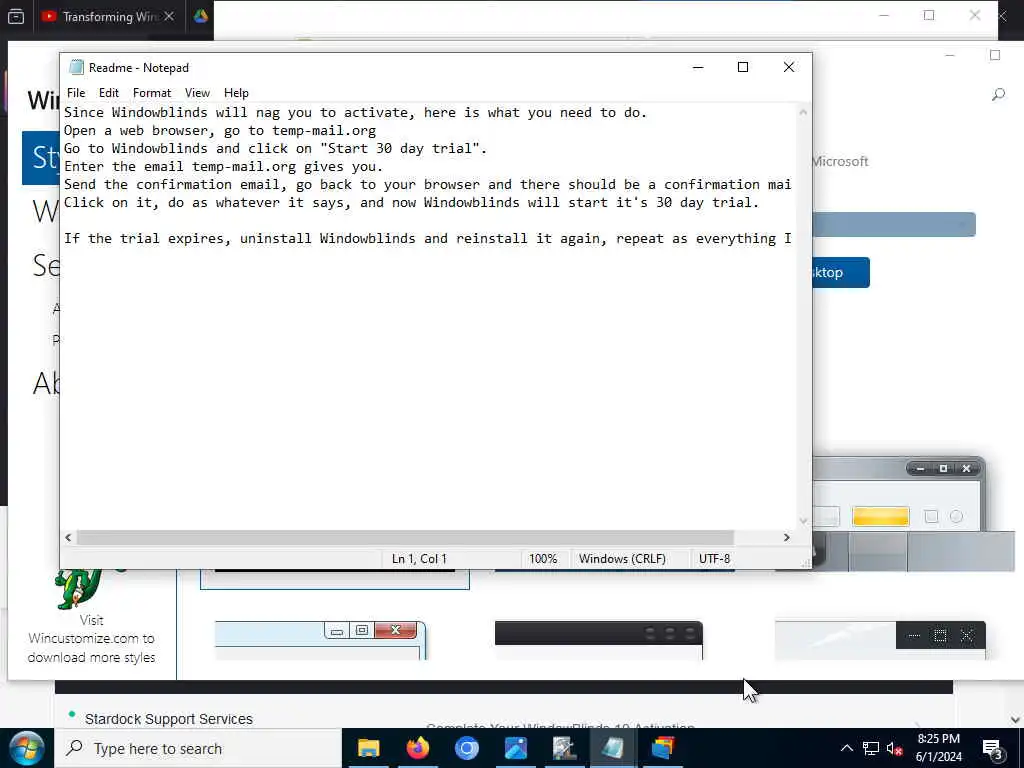Click the search magnifier icon in WindowBlinds window

click(x=998, y=95)
